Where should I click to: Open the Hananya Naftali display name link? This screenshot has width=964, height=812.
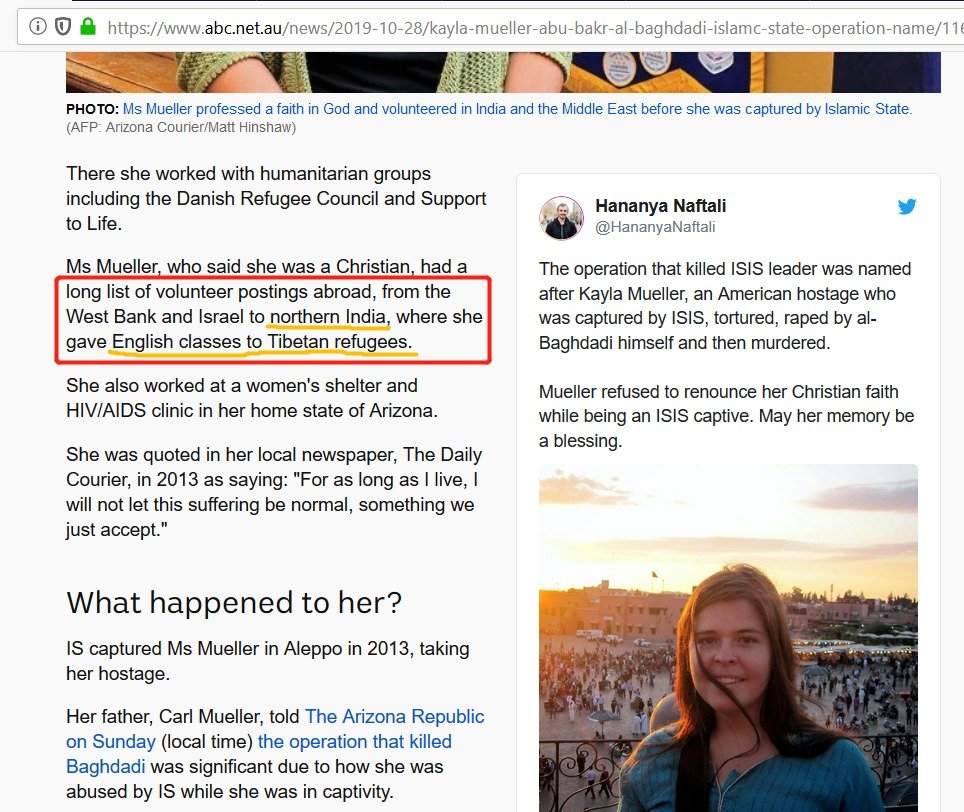[660, 206]
